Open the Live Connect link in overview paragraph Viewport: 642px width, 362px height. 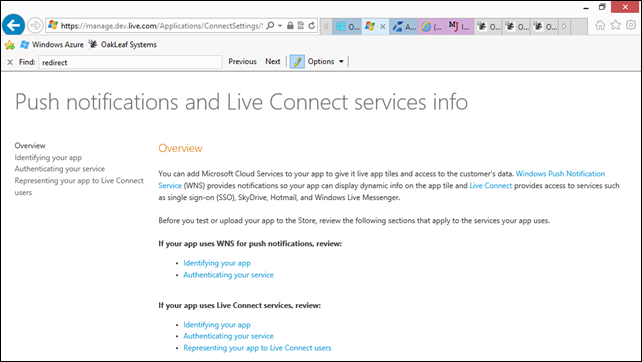491,186
